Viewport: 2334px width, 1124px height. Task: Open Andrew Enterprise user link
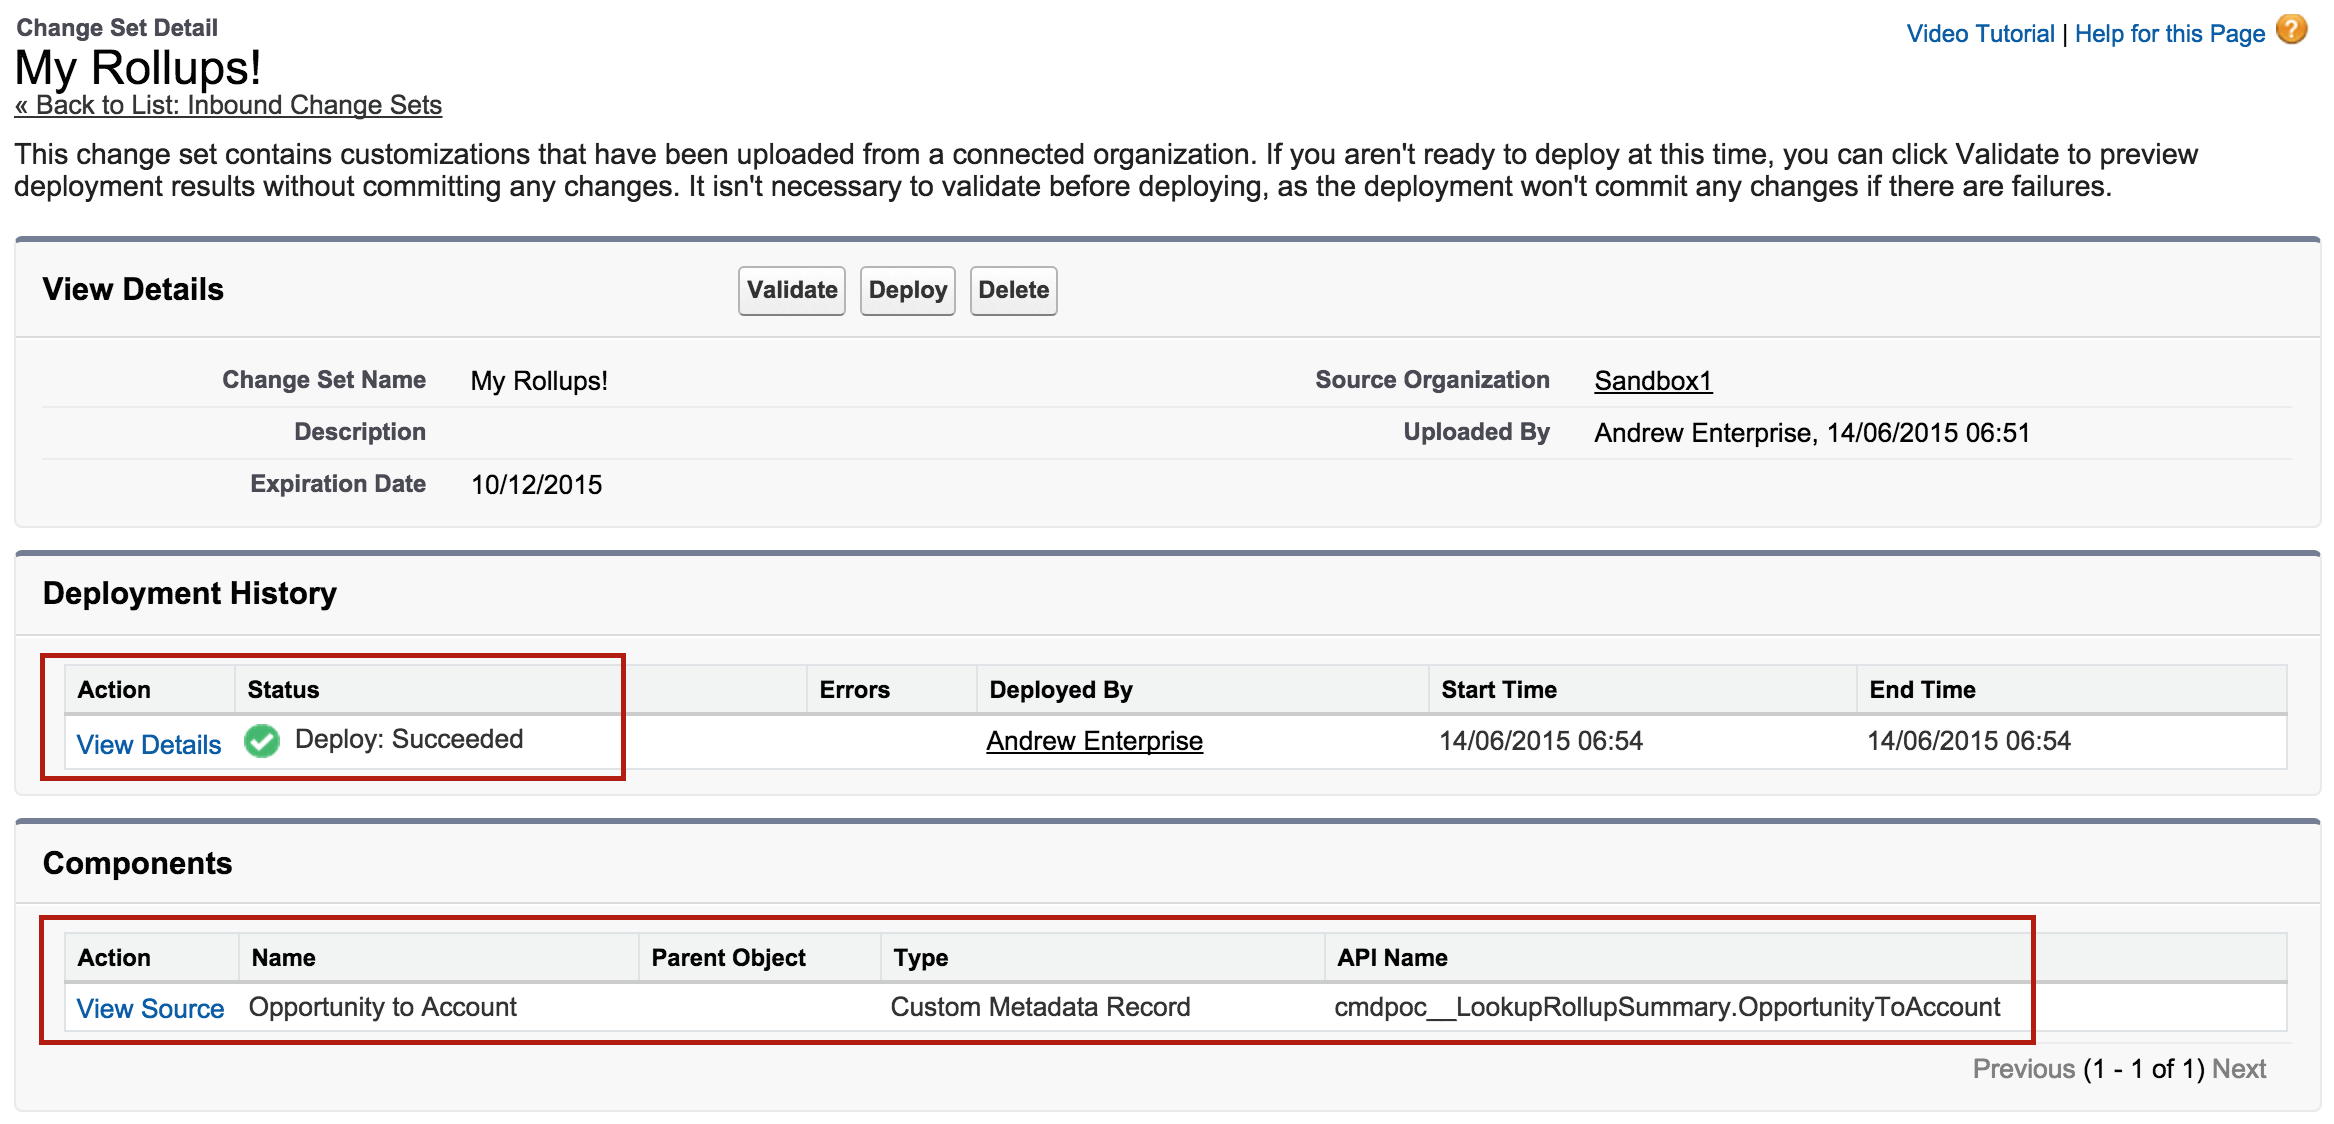1094,741
